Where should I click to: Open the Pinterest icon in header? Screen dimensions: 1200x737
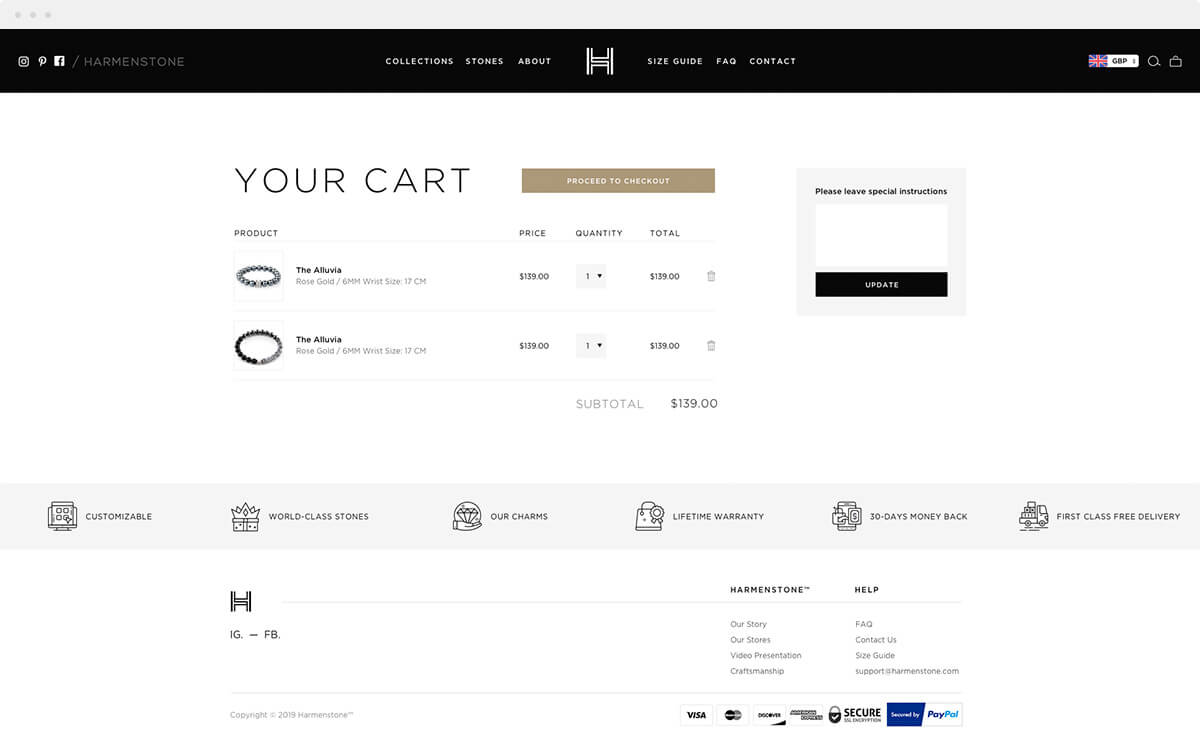(42, 61)
